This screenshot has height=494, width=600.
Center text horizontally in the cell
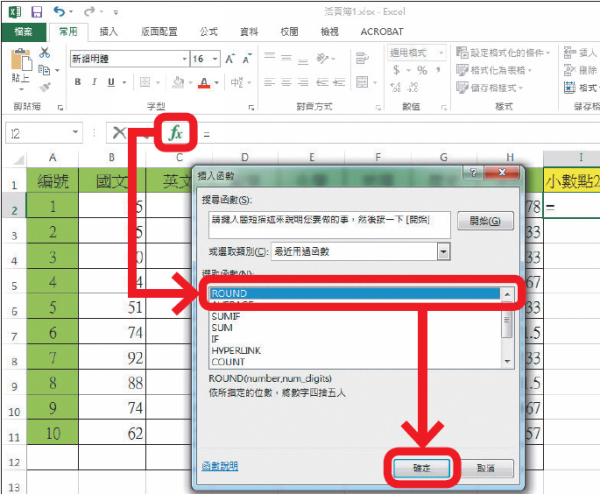[x=286, y=82]
